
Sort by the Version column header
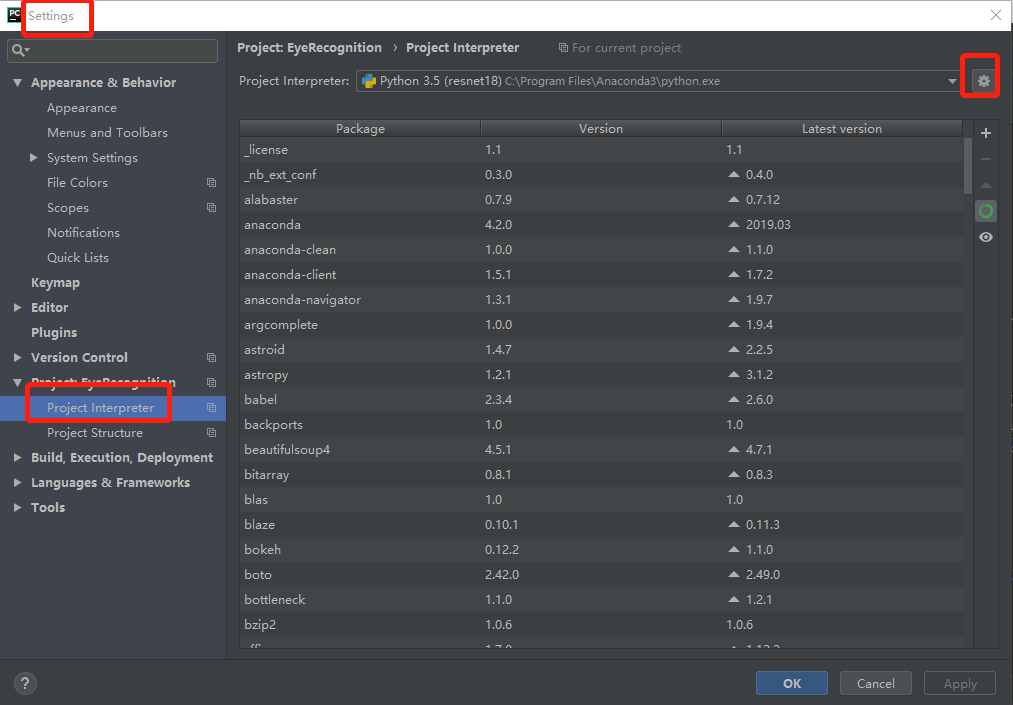pyautogui.click(x=601, y=129)
